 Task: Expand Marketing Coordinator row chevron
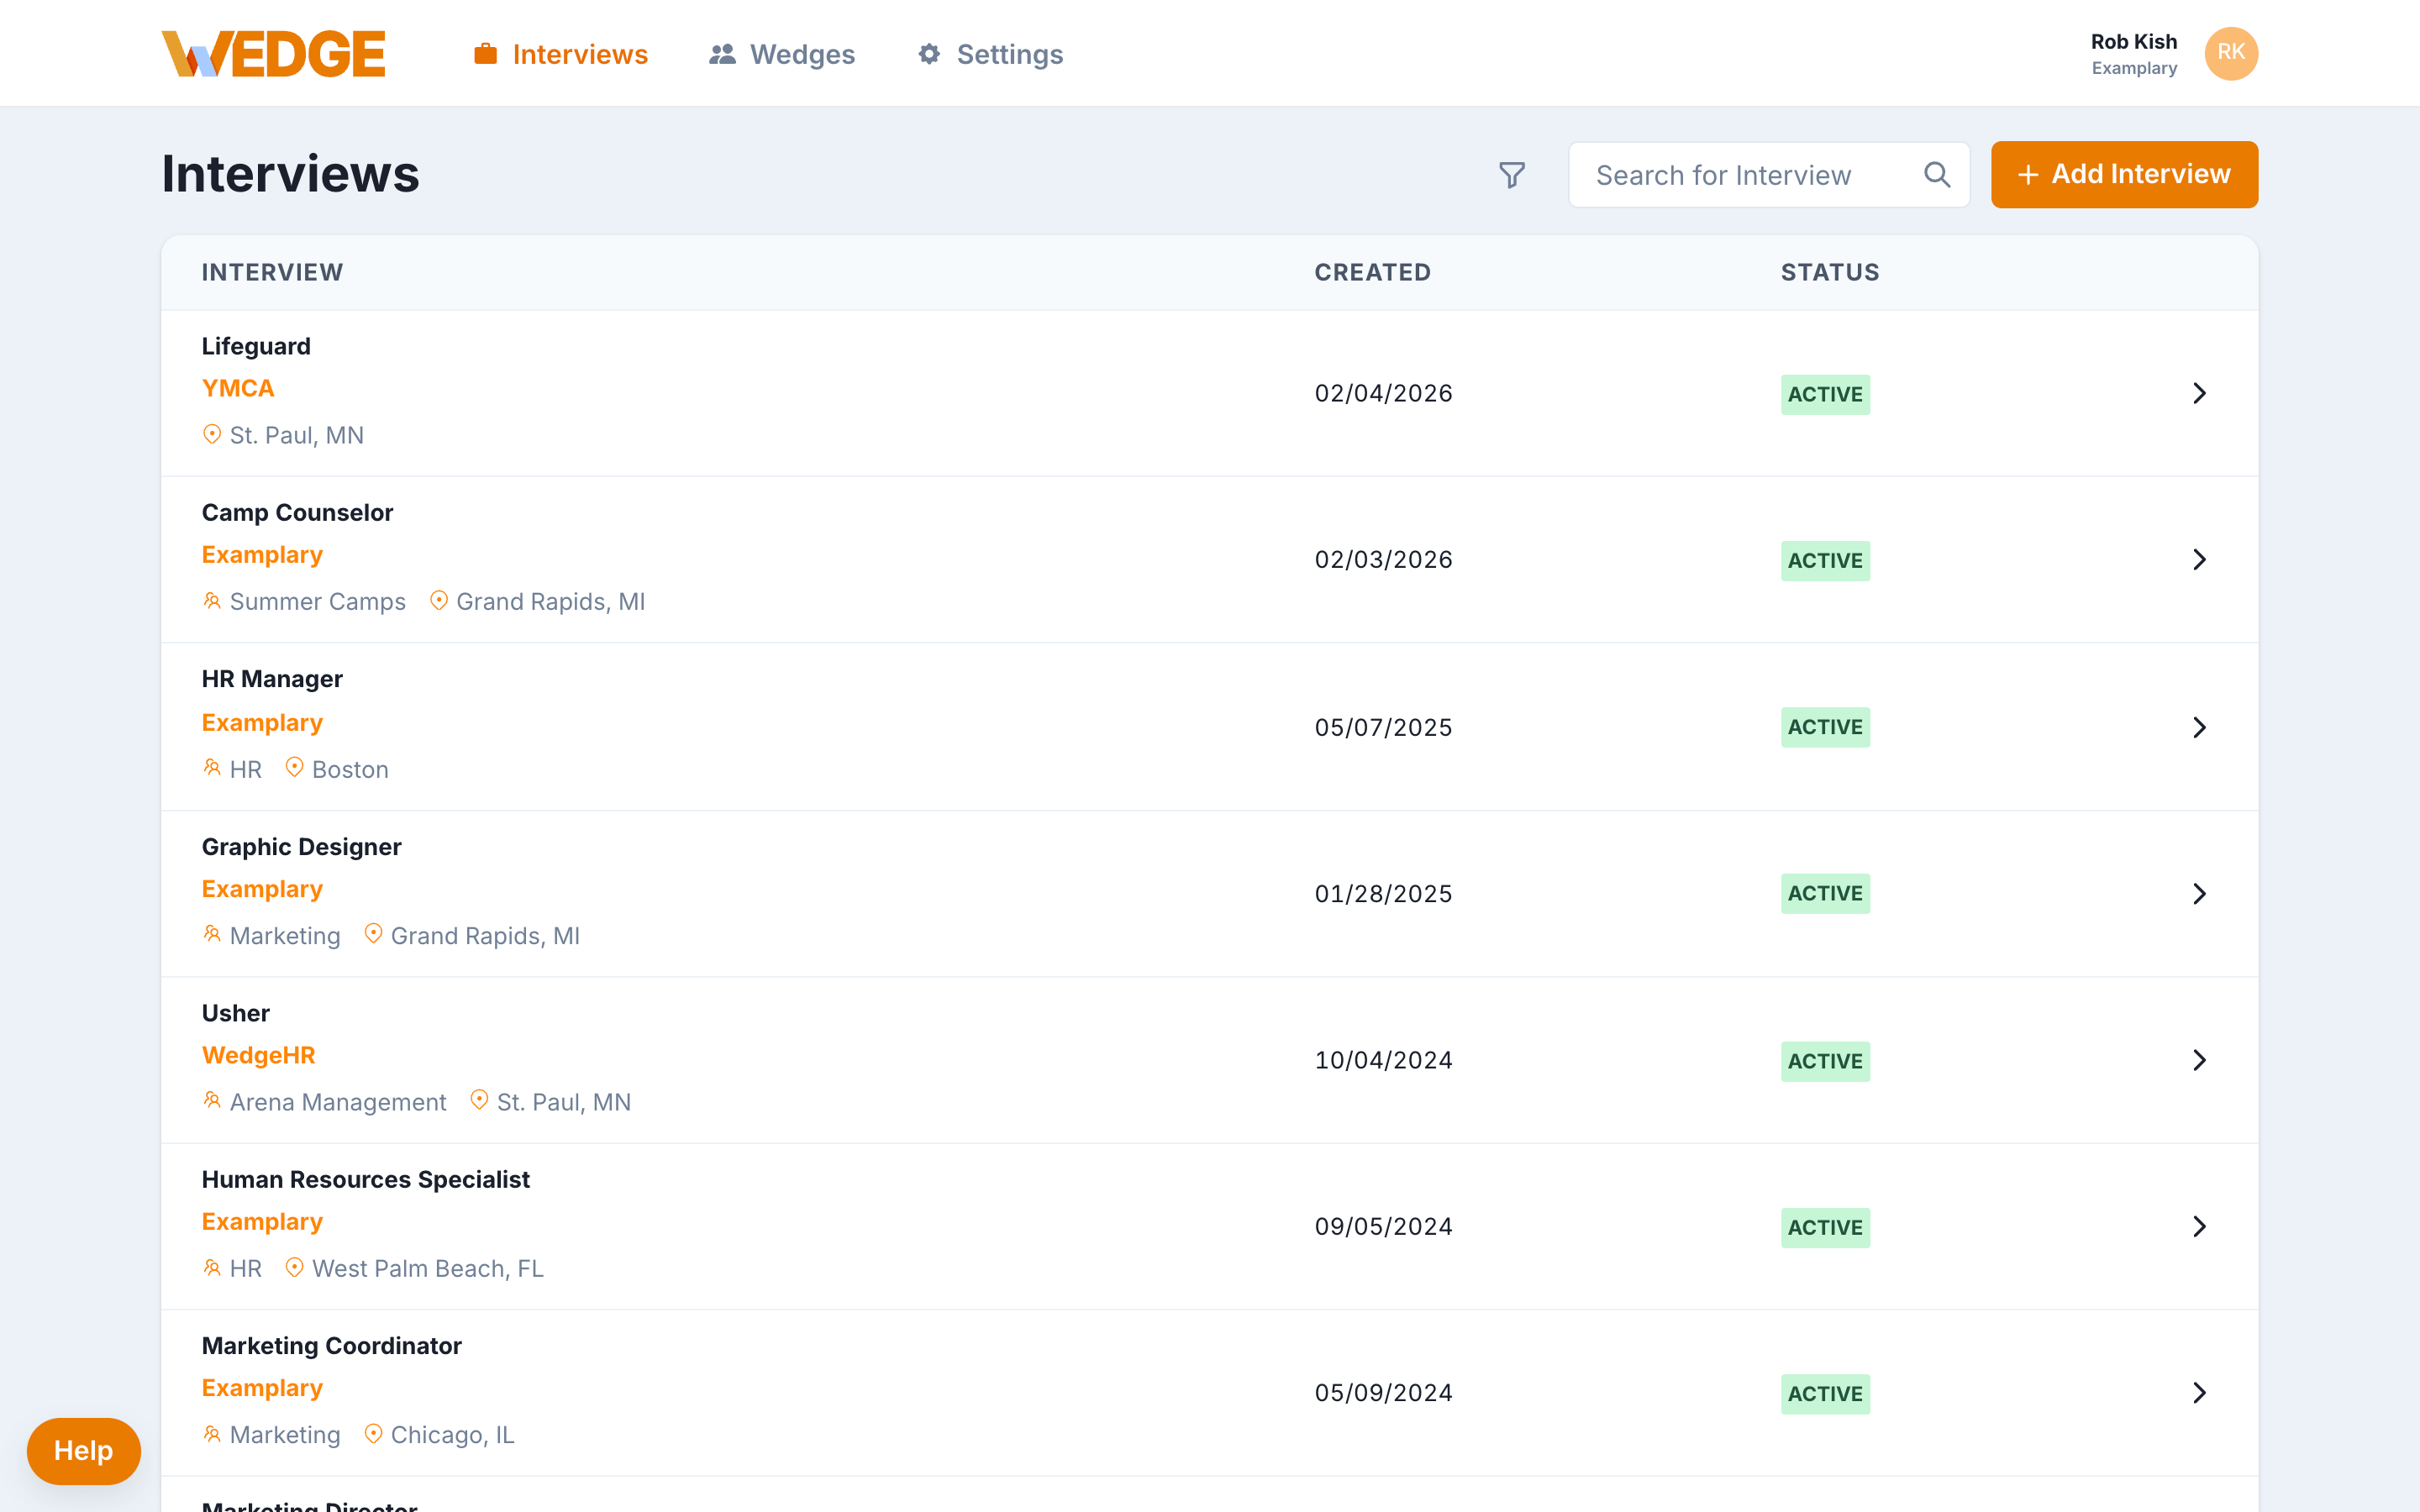(2198, 1393)
